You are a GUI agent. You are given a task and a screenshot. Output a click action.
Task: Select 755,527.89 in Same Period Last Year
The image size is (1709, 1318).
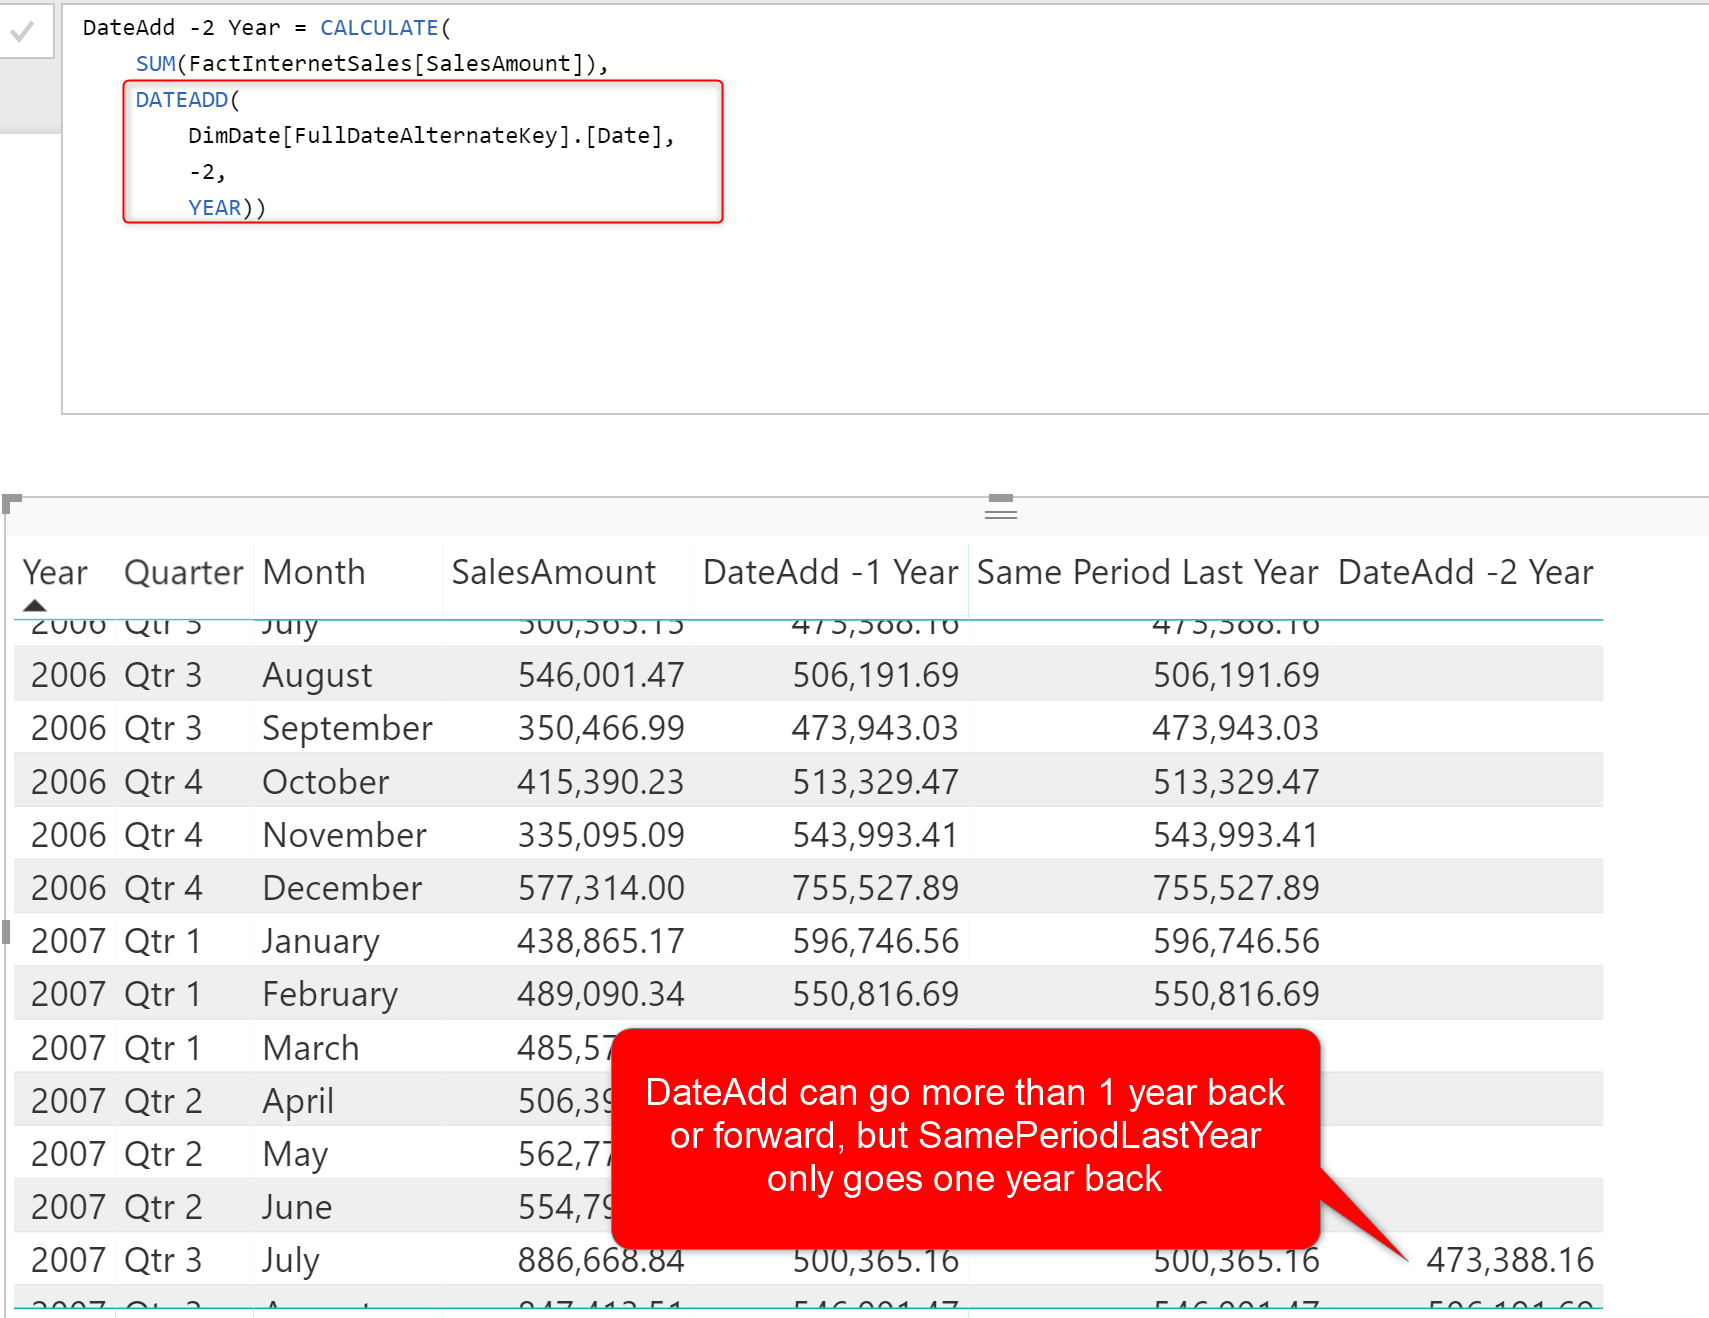(1236, 888)
